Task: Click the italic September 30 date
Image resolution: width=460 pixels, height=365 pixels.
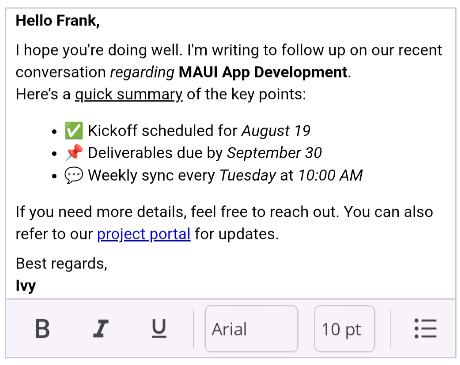Action: [274, 153]
